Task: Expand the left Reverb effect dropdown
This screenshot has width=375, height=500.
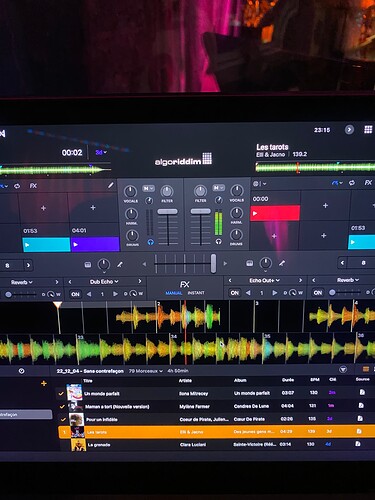Action: click(x=21, y=282)
